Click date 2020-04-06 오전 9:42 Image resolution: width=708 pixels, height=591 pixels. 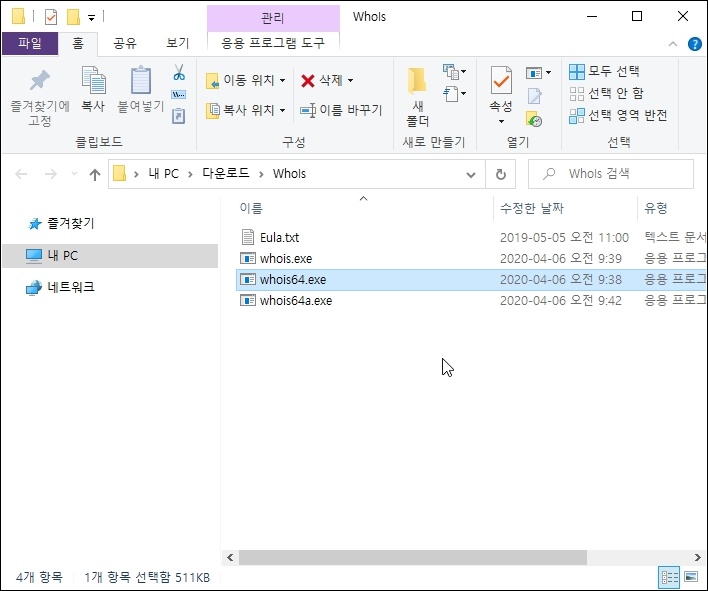[560, 301]
